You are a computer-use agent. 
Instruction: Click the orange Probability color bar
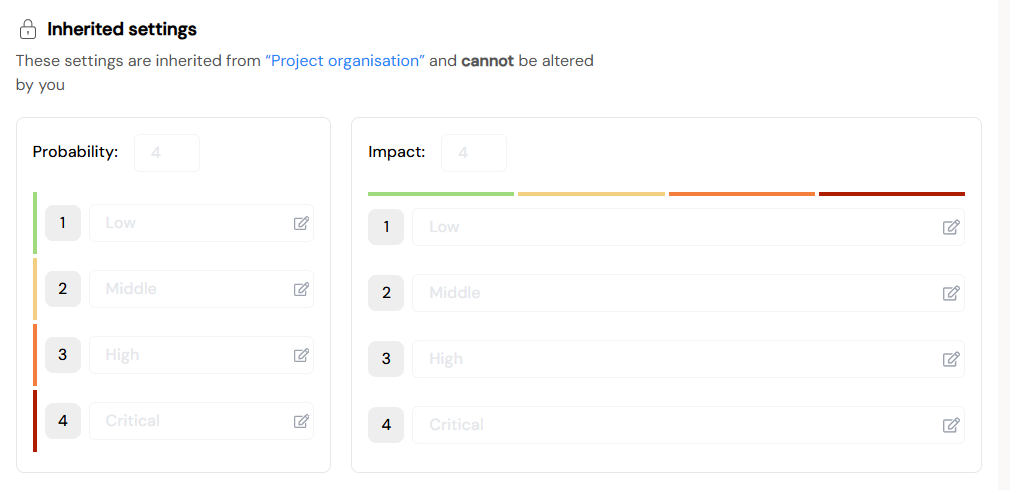[x=35, y=355]
